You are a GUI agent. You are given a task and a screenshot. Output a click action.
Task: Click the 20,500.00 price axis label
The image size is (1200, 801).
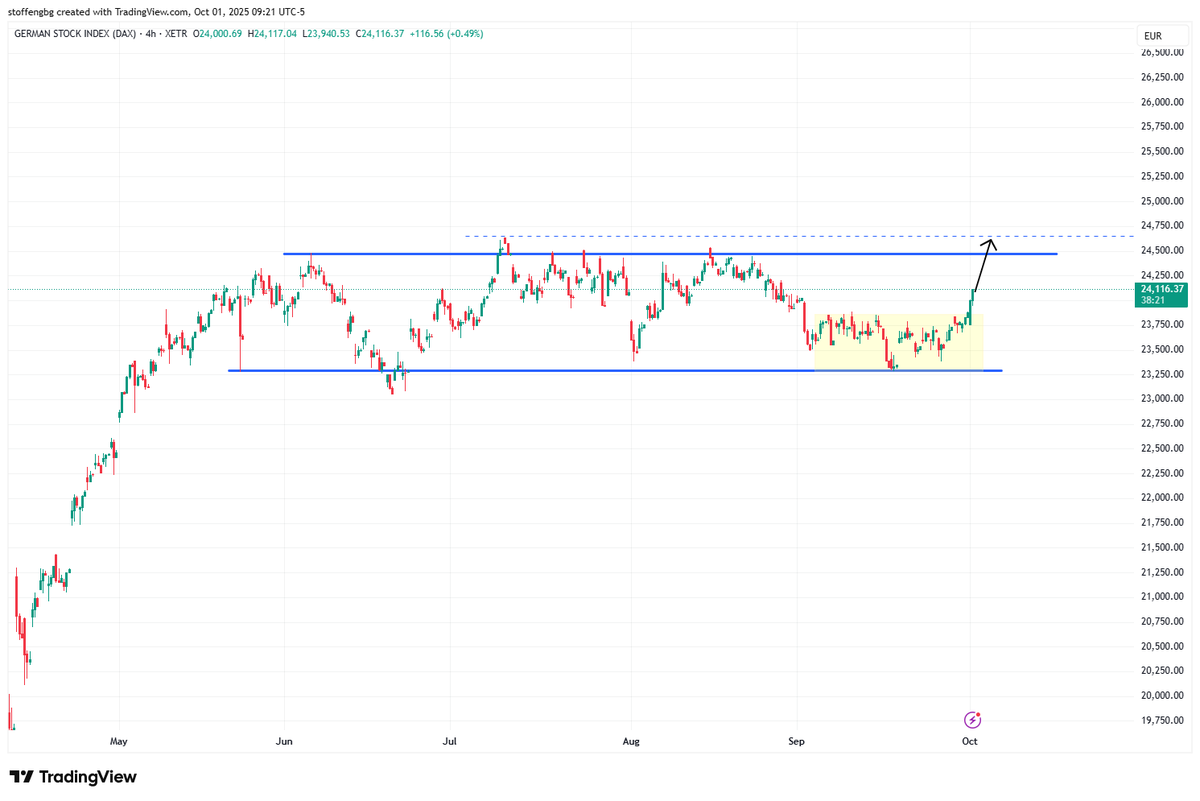tap(1163, 646)
